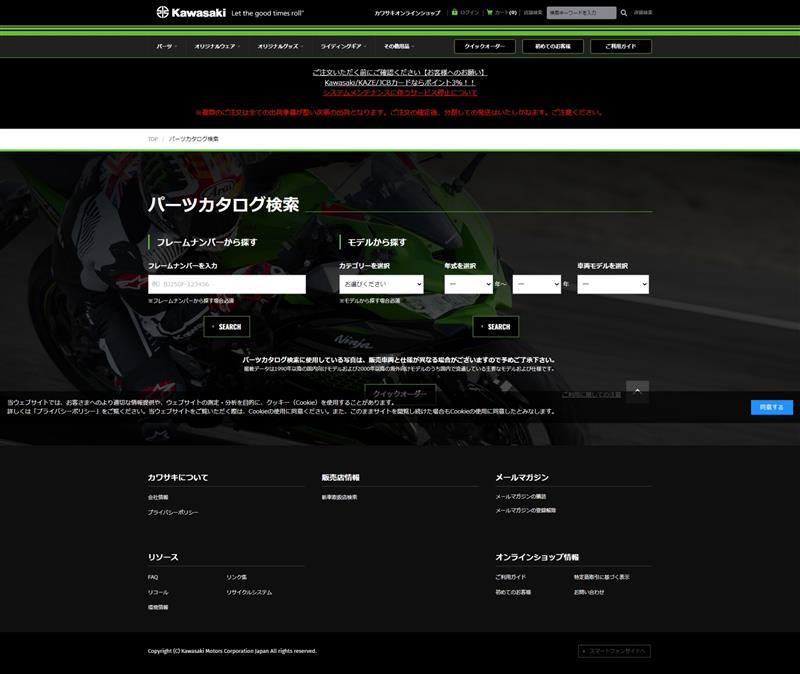Click the FAQ footer link
This screenshot has width=800, height=674.
[153, 577]
